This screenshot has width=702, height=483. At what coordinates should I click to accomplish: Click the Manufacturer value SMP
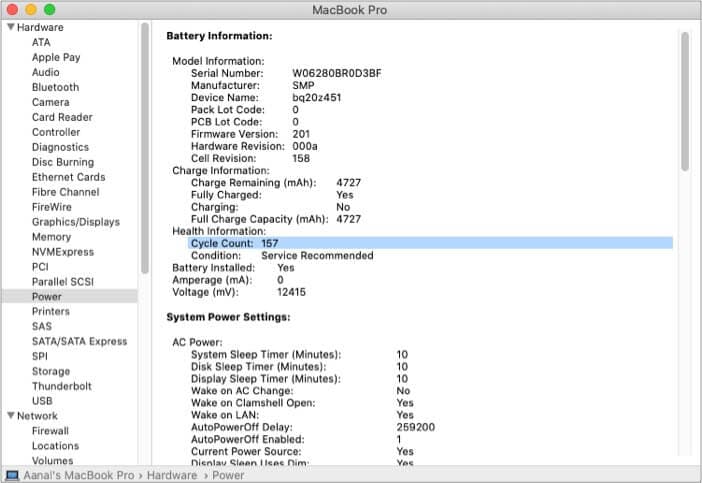coord(304,85)
